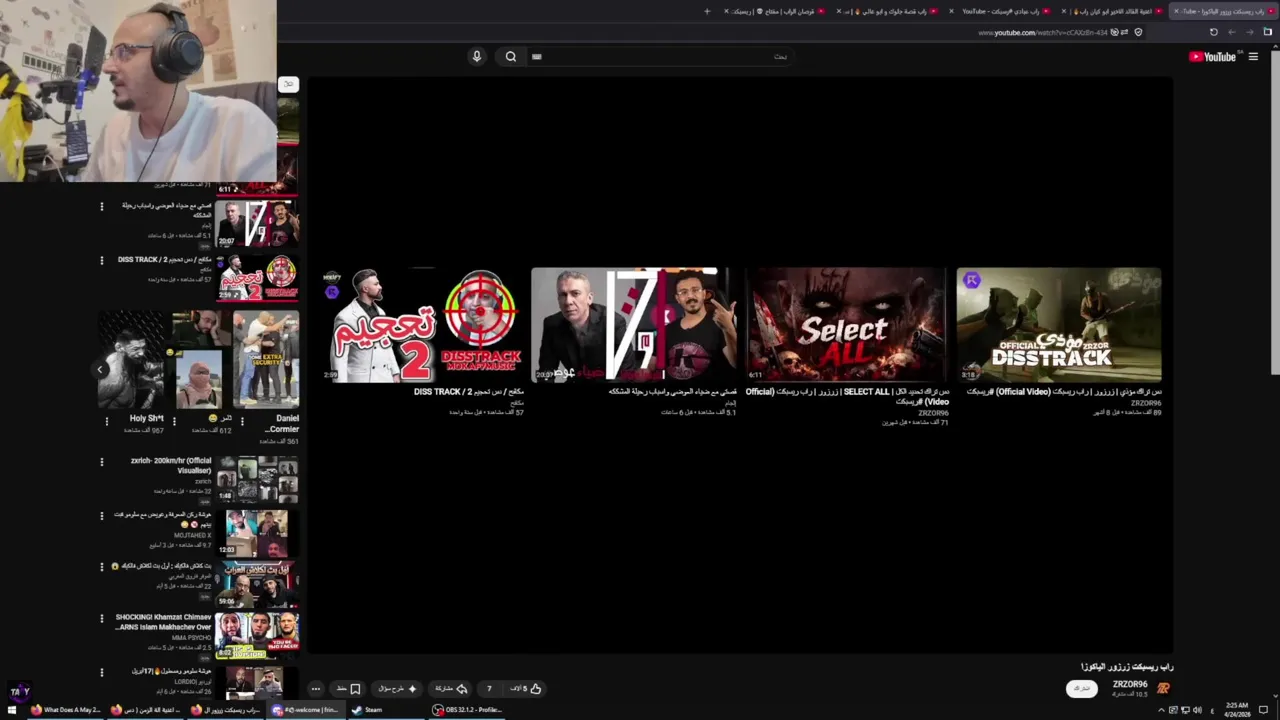Open the MOJTAHED X sidebar video thumbnail
Viewport: 1280px width, 720px height.
click(257, 533)
